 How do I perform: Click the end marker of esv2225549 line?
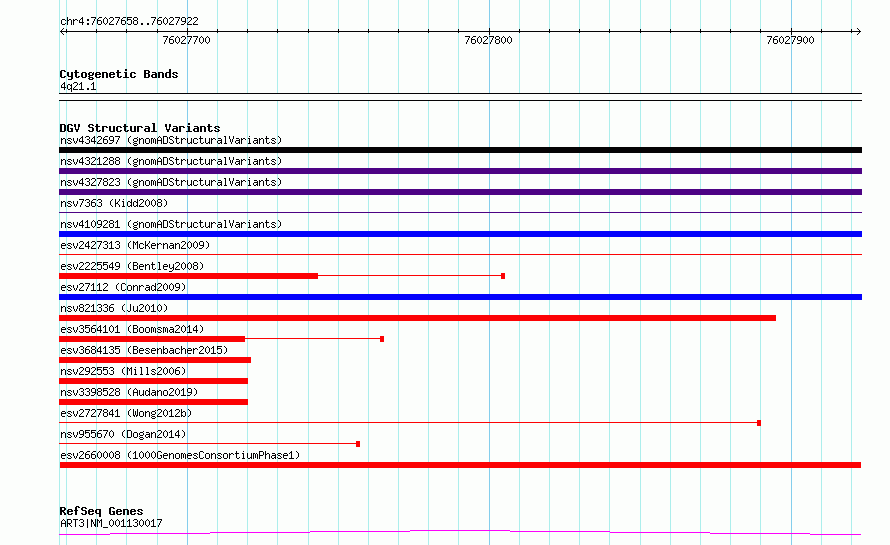click(503, 276)
